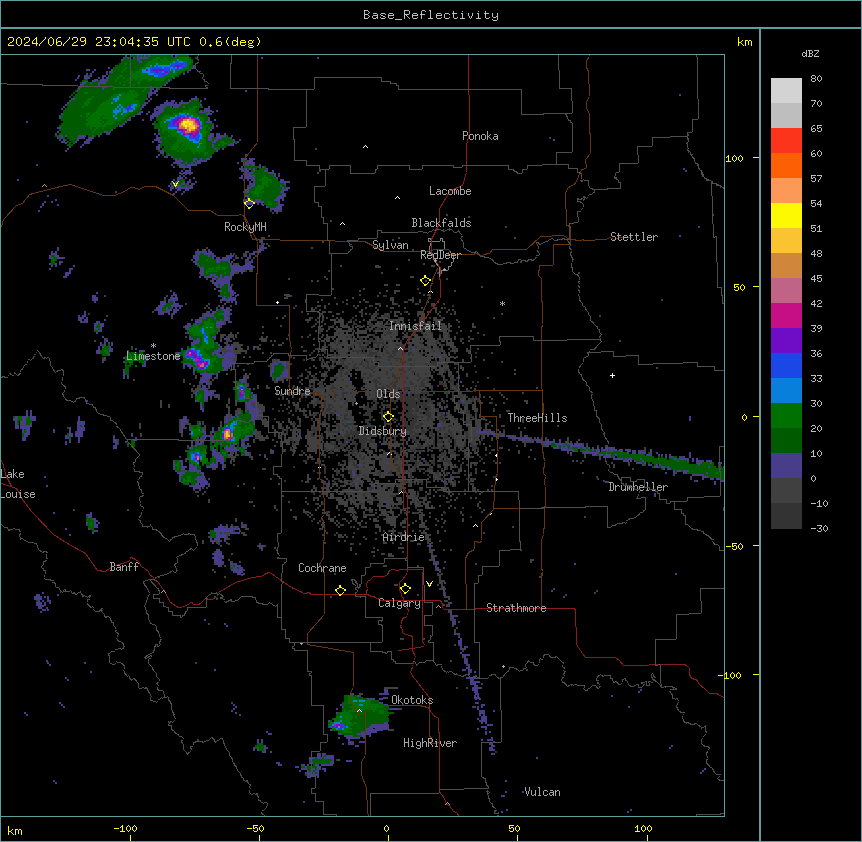Click the yellow V marker northwest of RockyMH

(x=175, y=184)
